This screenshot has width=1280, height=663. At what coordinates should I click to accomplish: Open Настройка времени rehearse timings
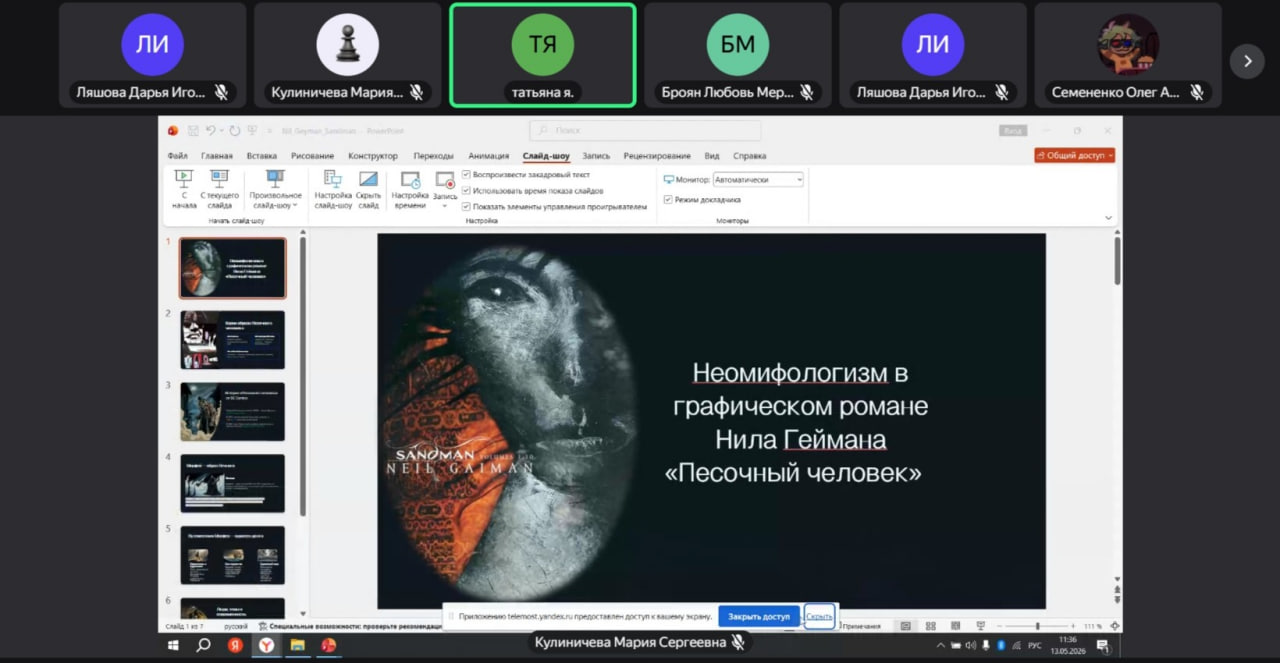tap(410, 190)
